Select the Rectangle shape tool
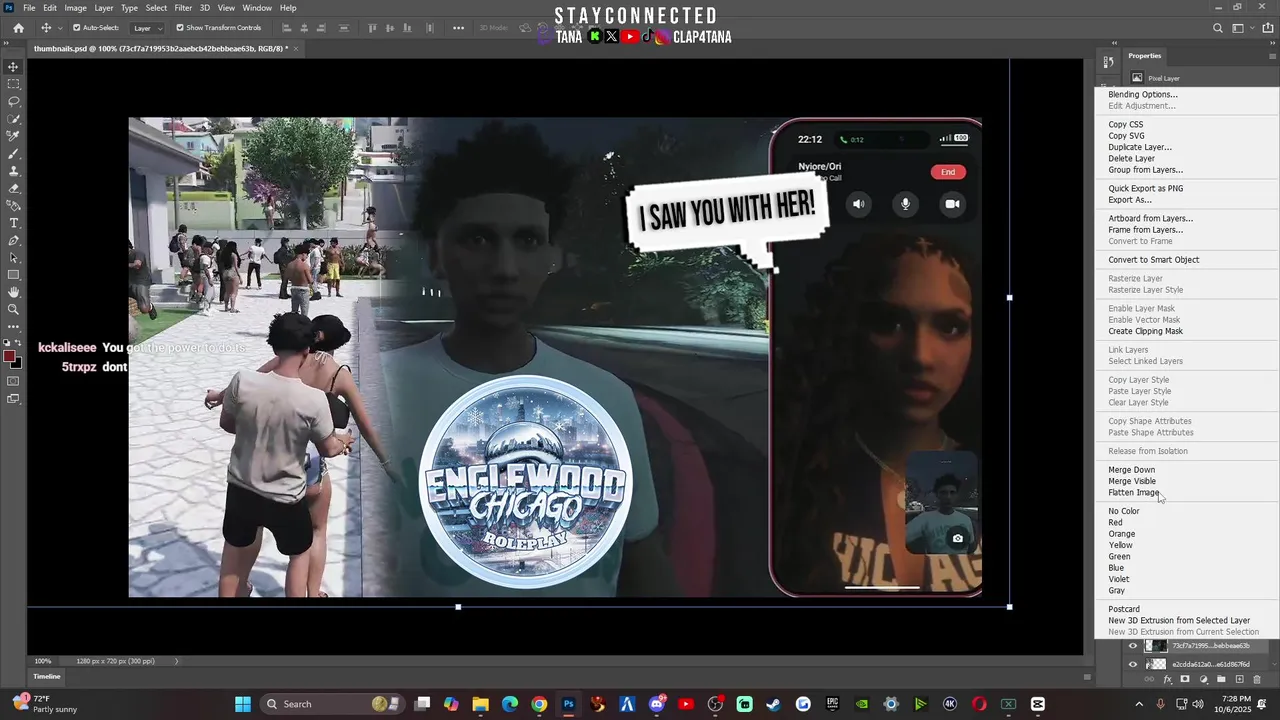Screen dimensions: 1280x720 pyautogui.click(x=13, y=274)
